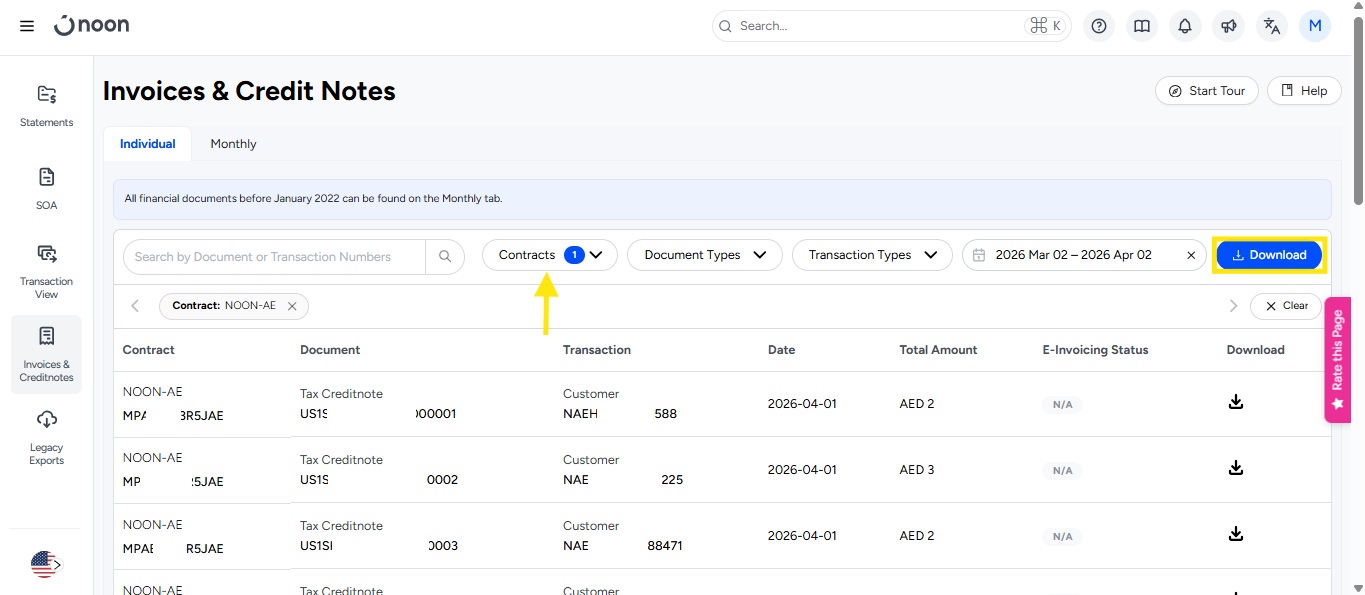Open the notifications bell
The width and height of the screenshot is (1365, 595).
click(x=1185, y=26)
